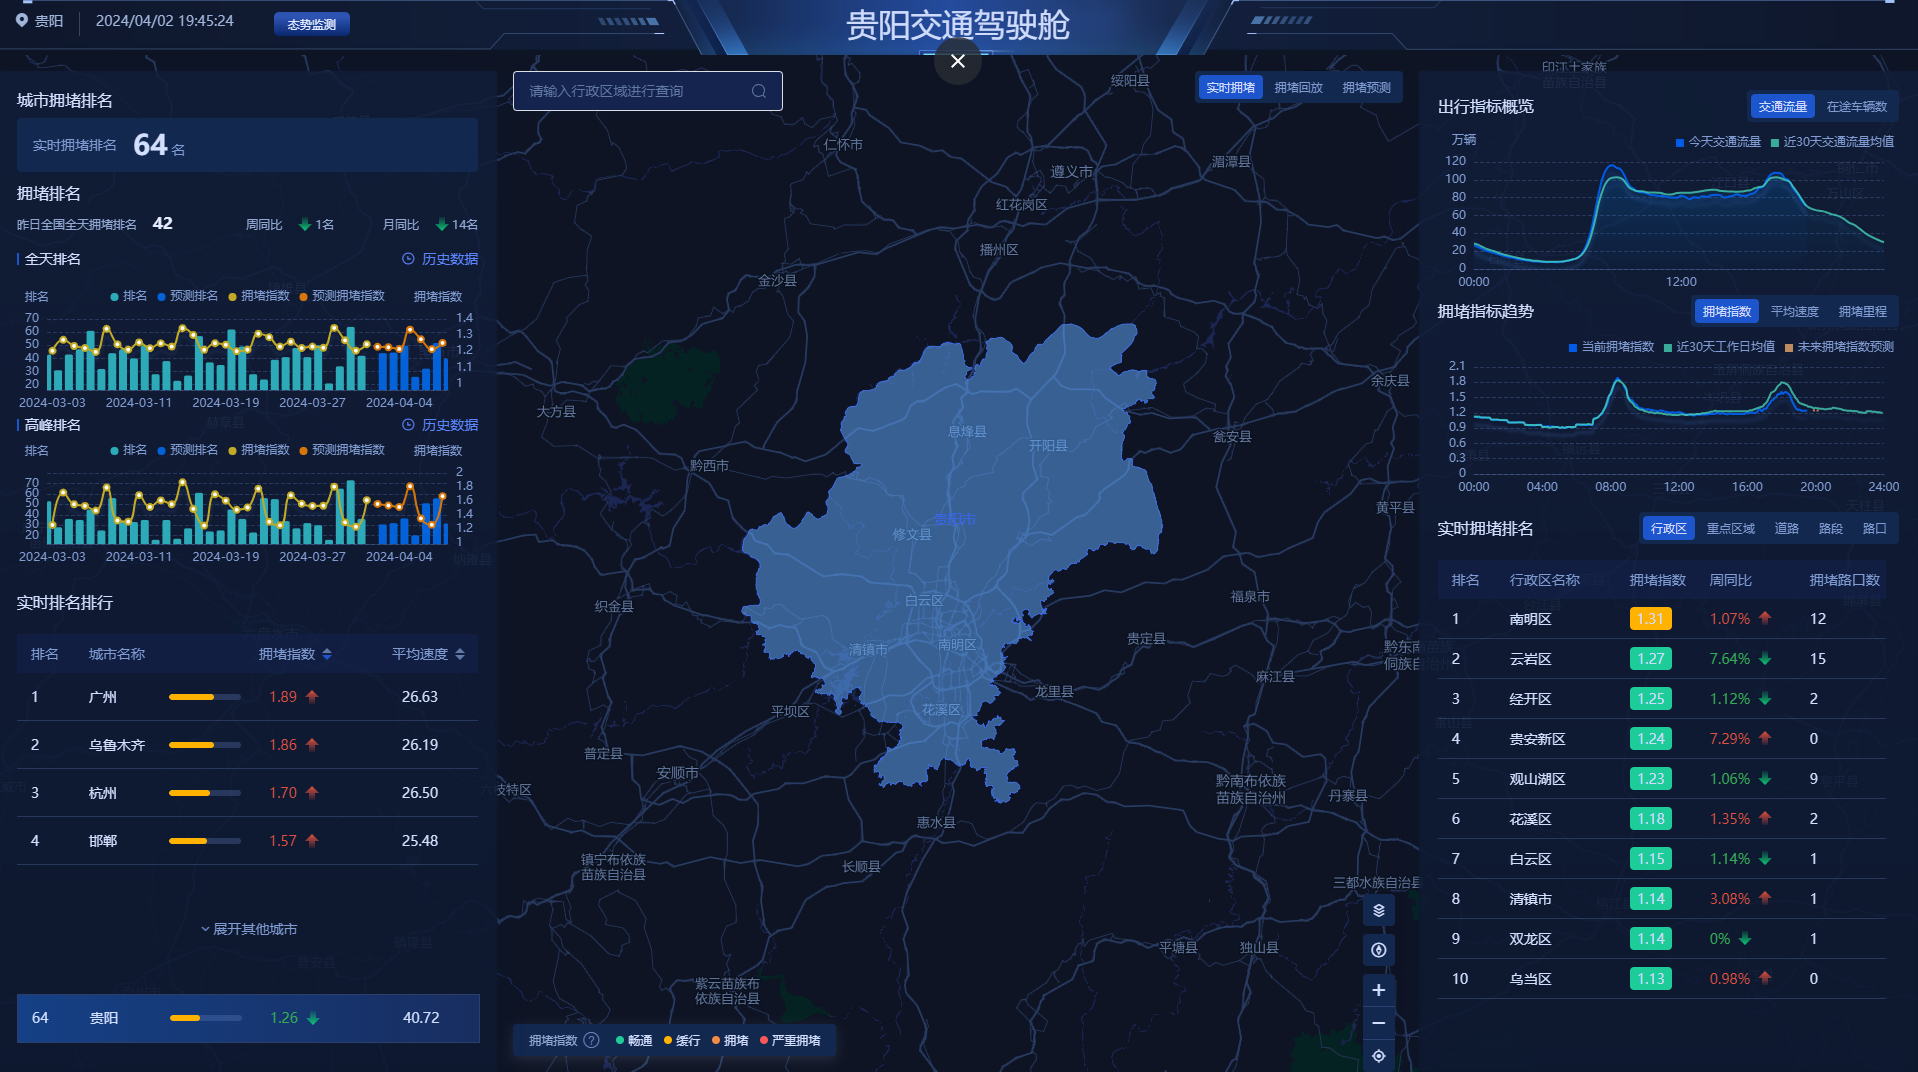Switch to the 在途车辆数 tab
This screenshot has width=1918, height=1072.
pos(1856,107)
